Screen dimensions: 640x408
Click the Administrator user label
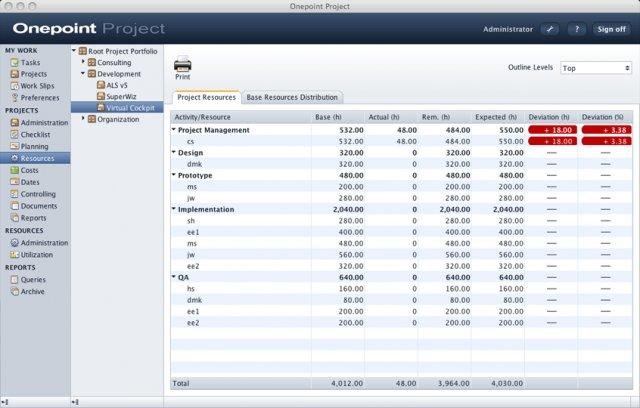coord(508,29)
